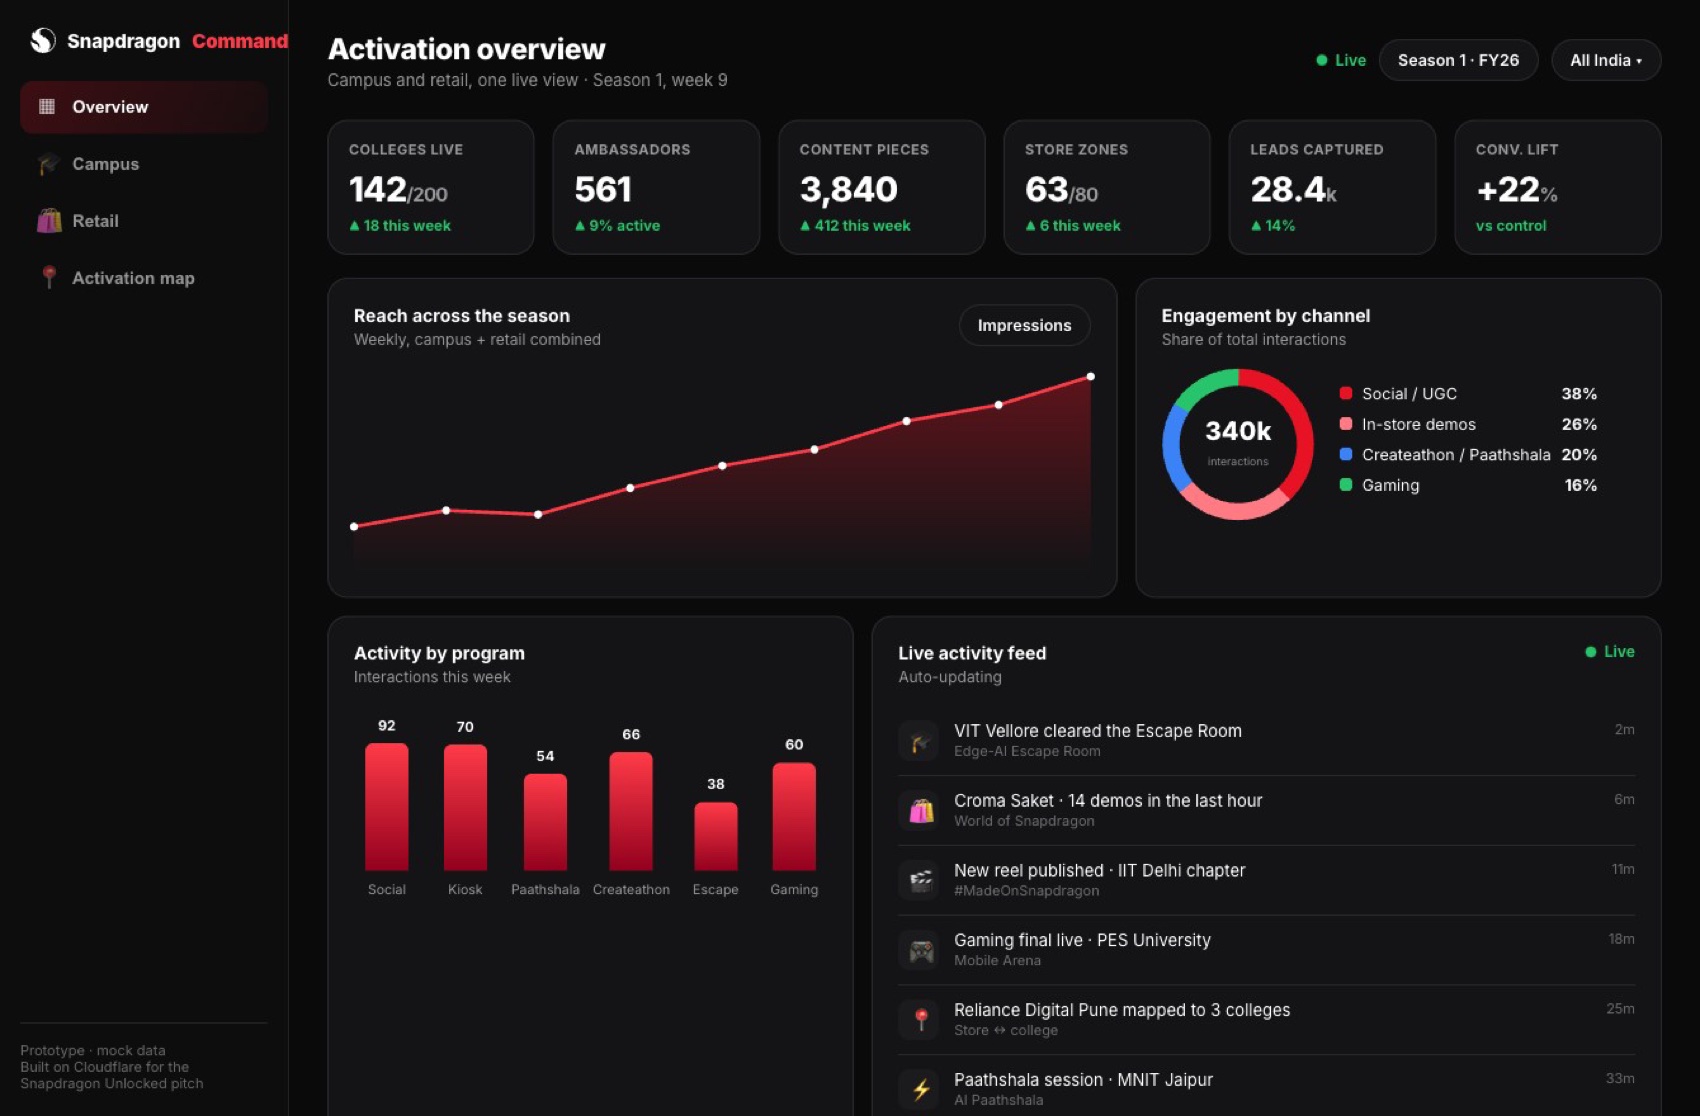The image size is (1700, 1116).
Task: Click the Createathon bar showing 66
Action: pyautogui.click(x=631, y=811)
